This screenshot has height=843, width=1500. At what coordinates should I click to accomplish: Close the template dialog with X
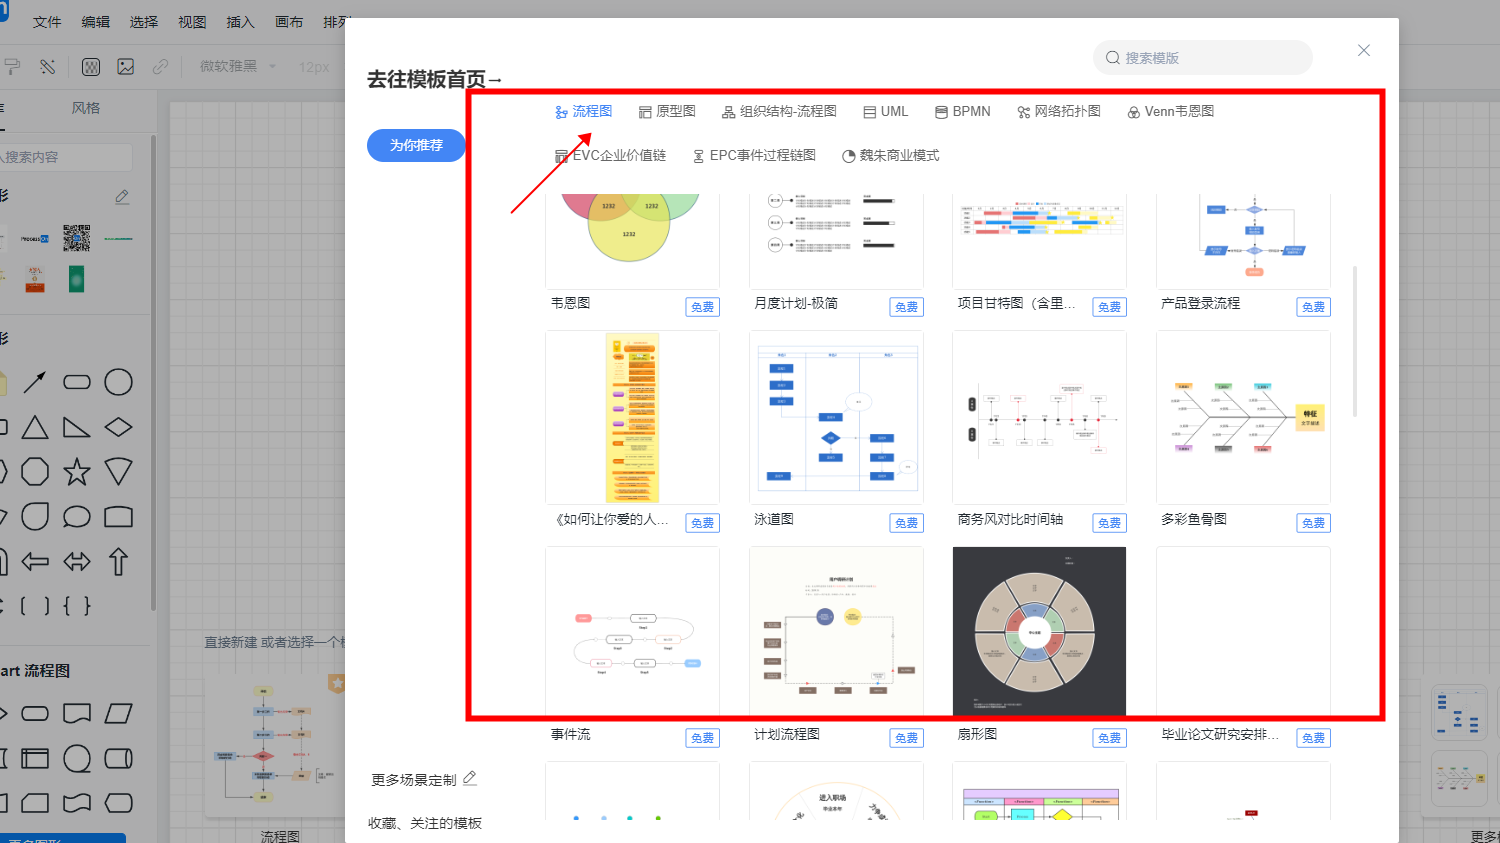1364,50
